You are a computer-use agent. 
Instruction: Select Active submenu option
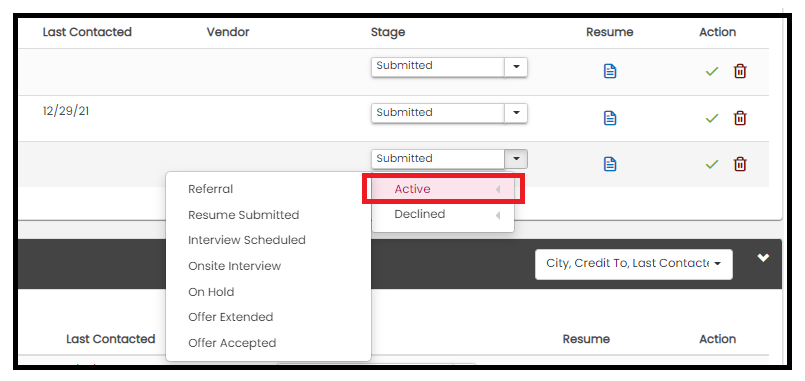[443, 189]
